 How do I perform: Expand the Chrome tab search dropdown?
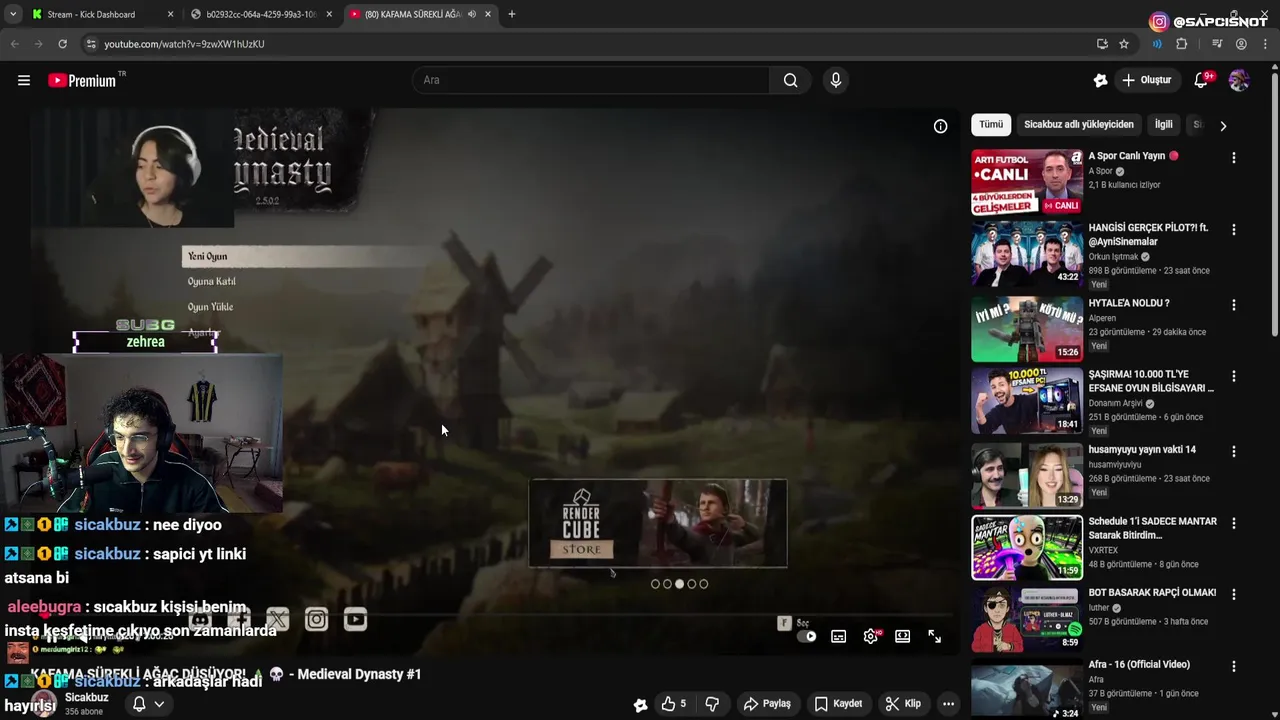[12, 14]
